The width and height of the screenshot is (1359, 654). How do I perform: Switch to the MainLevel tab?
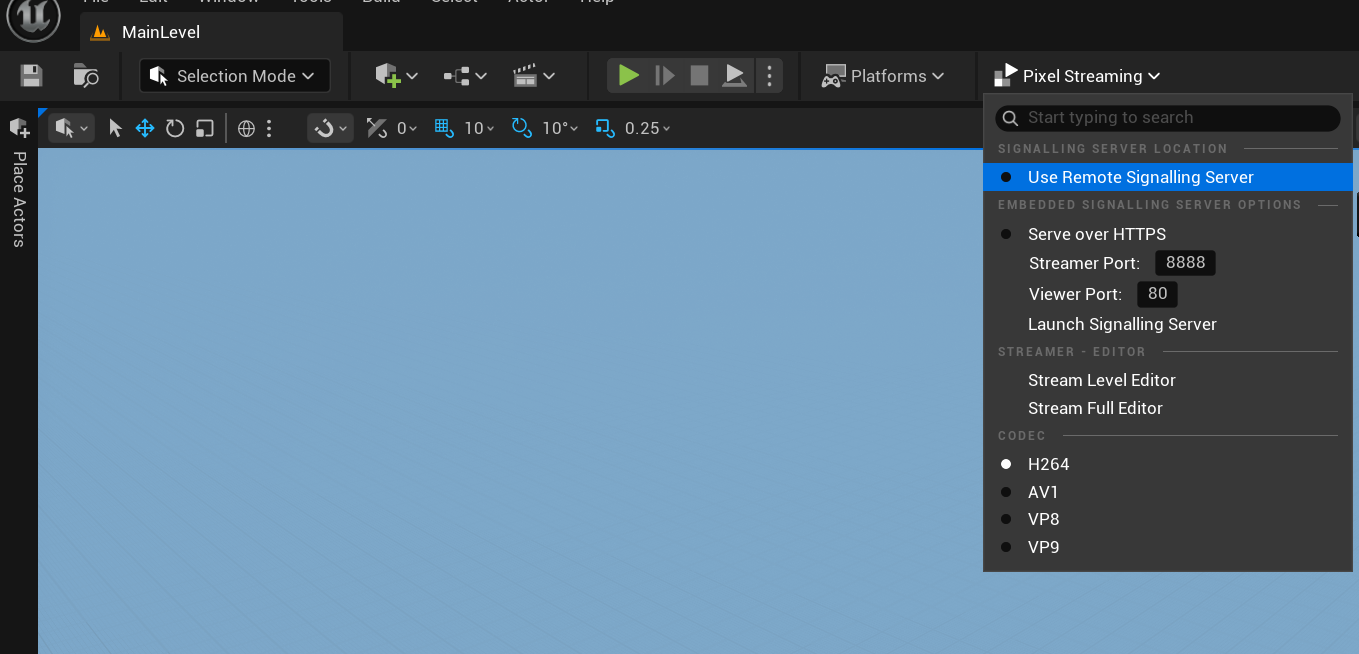tap(160, 32)
